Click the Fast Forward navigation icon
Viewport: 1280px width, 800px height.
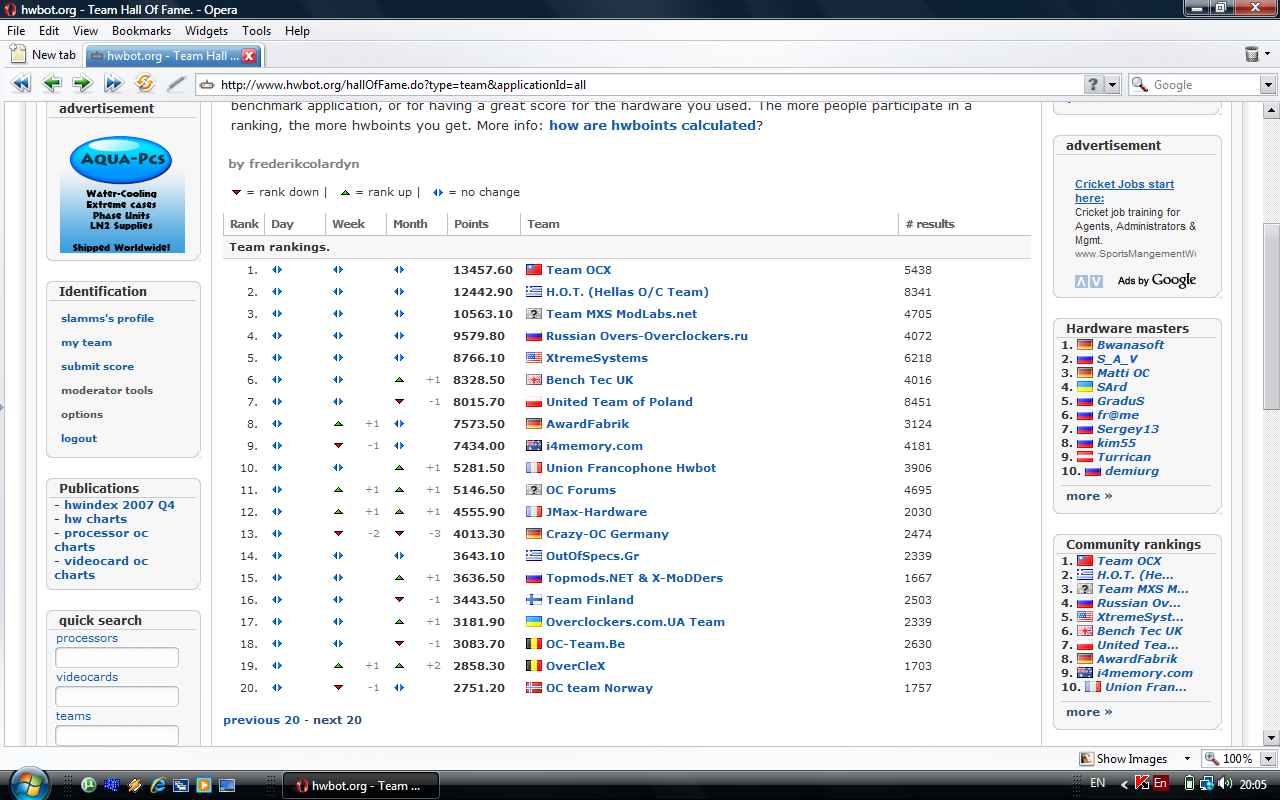(x=114, y=84)
